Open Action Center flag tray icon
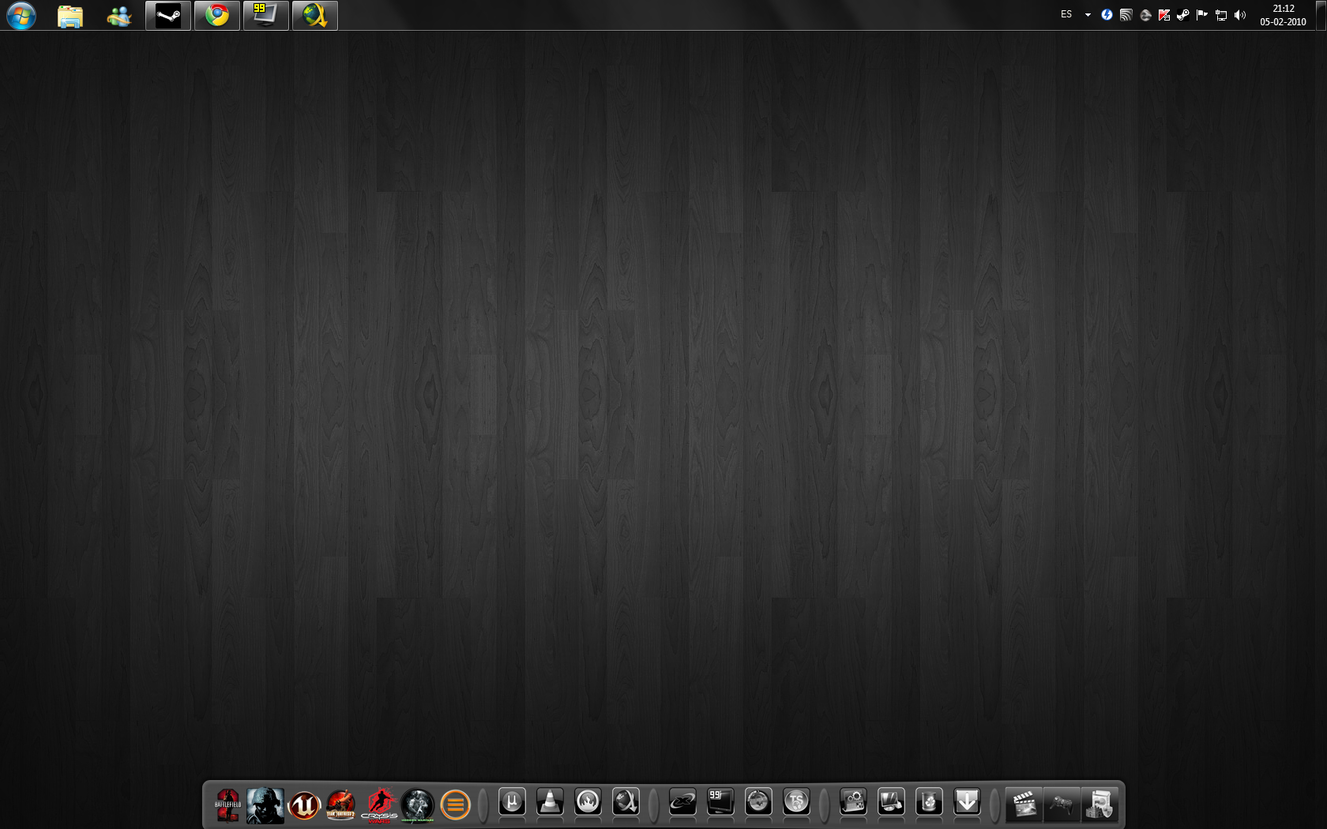 pyautogui.click(x=1202, y=15)
